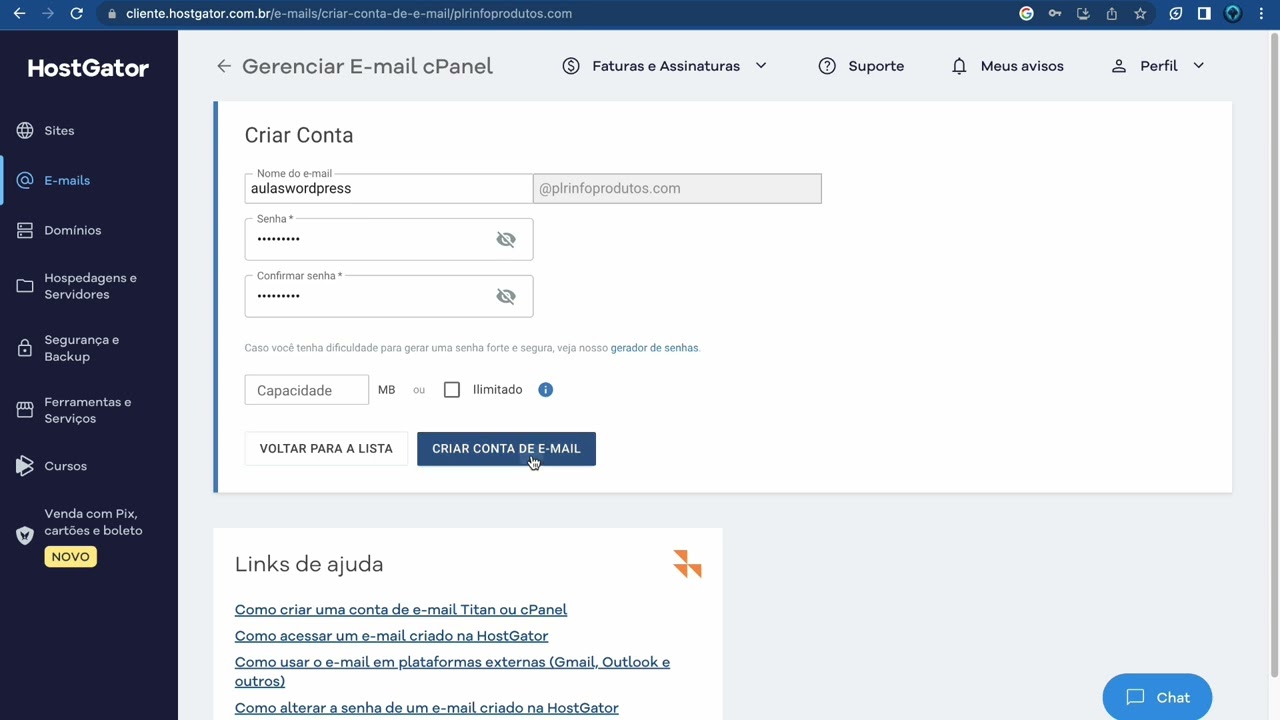Click the HostGator logo
The image size is (1280, 720).
pyautogui.click(x=88, y=68)
